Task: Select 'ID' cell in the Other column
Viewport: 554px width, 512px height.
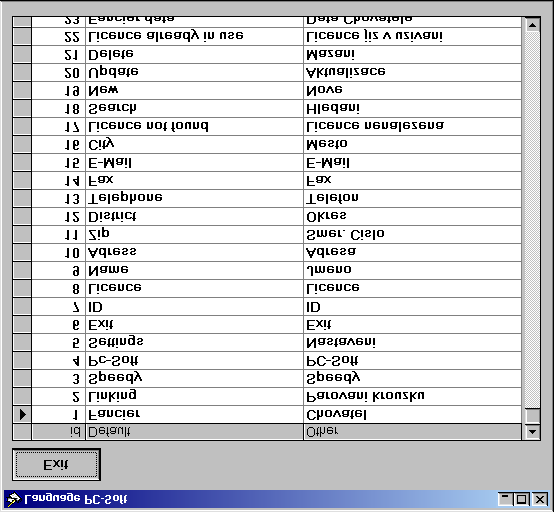Action: click(x=412, y=306)
